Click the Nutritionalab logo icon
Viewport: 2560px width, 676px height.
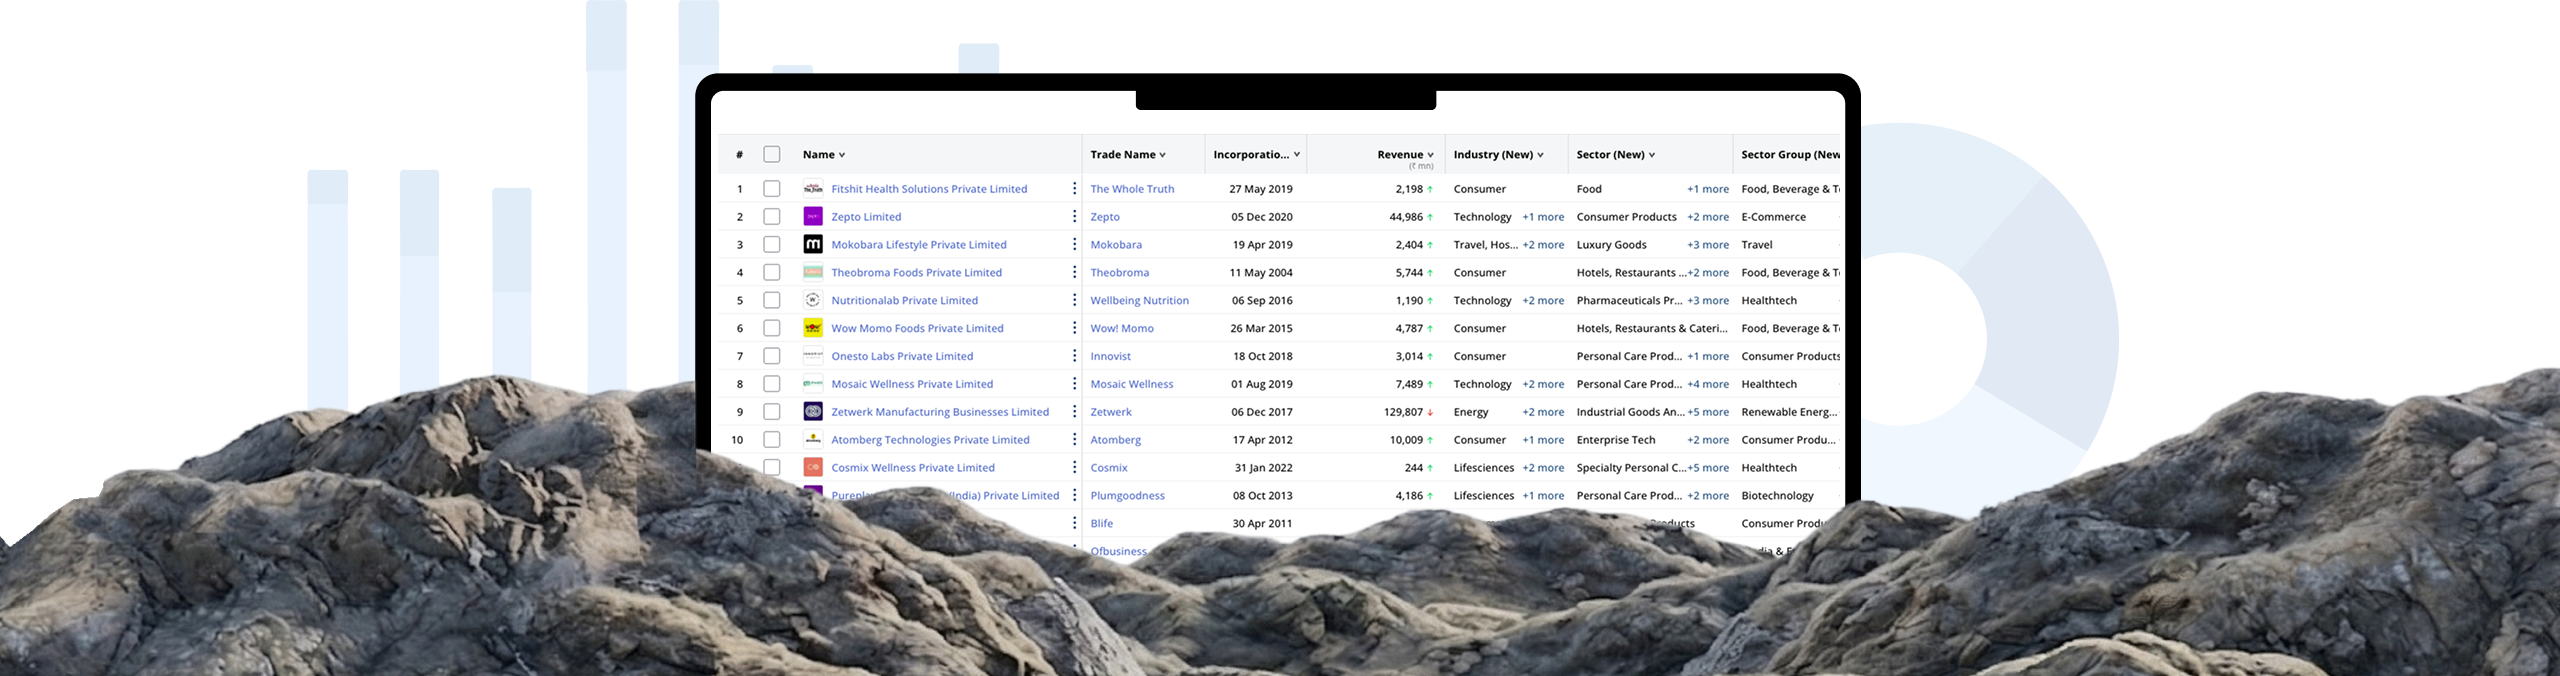coord(813,300)
